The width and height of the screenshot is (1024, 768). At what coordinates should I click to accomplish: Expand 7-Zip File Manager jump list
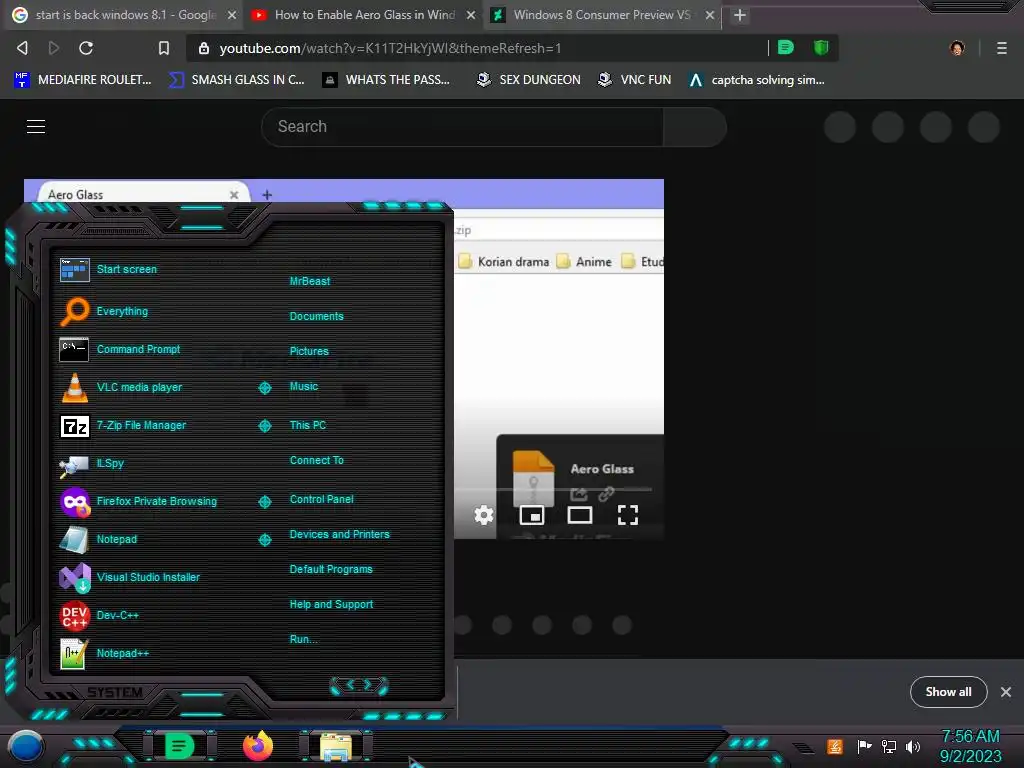[x=264, y=426]
